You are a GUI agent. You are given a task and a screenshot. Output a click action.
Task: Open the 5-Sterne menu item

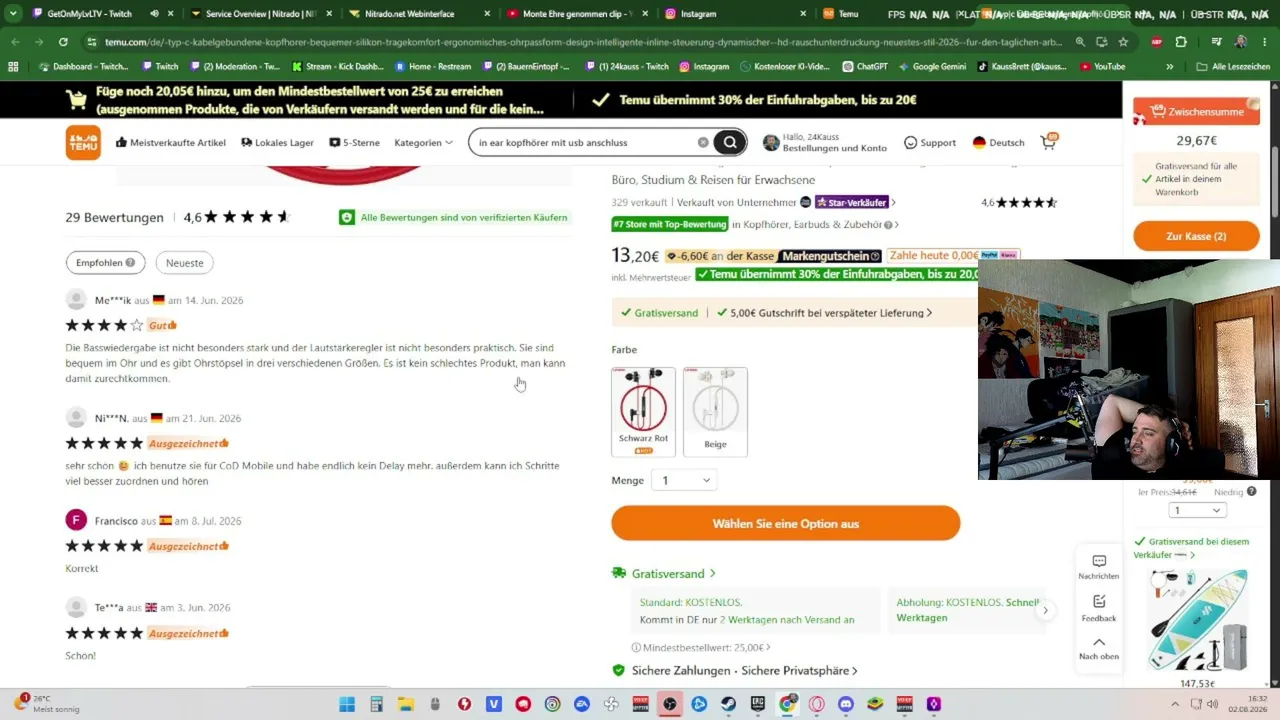(x=354, y=143)
